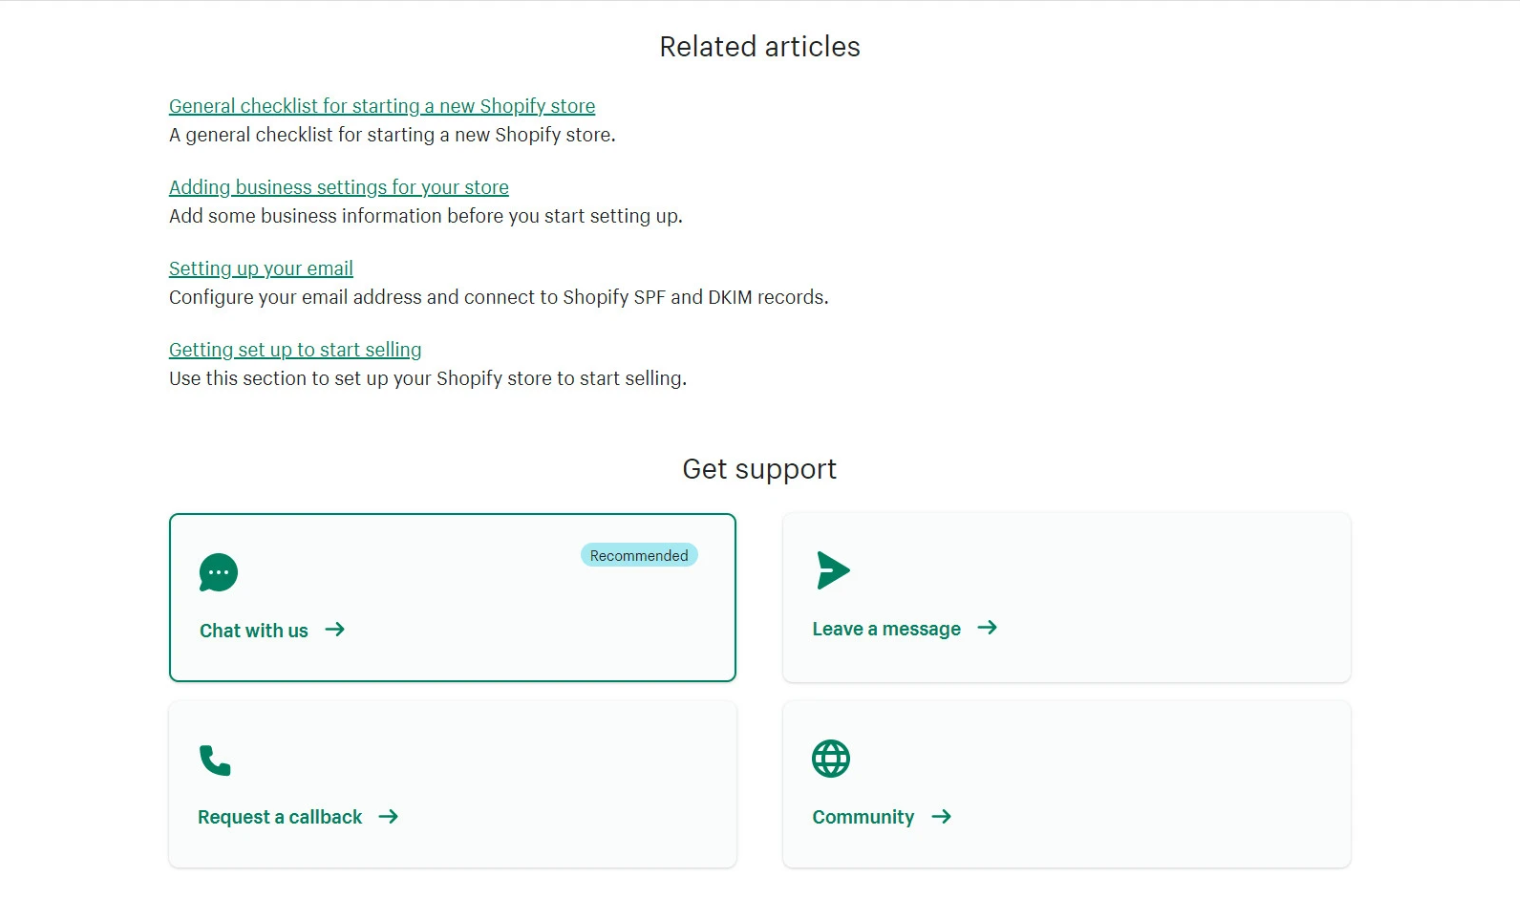Viewport: 1520px width, 900px height.
Task: Request a callback from support
Action: point(280,816)
